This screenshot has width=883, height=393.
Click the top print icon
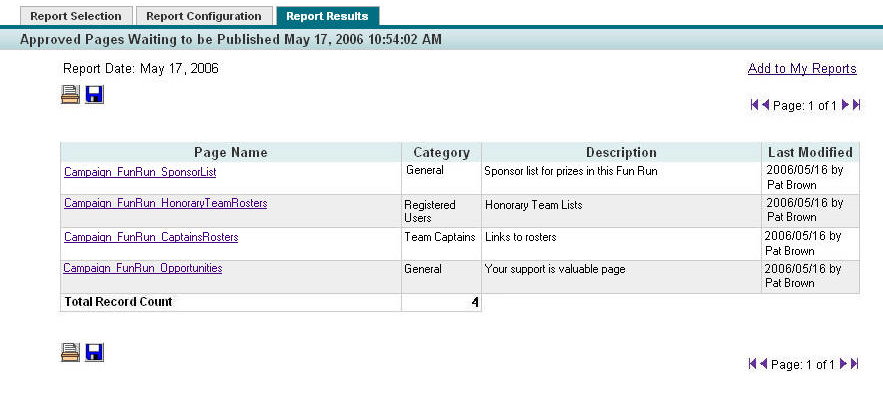(x=70, y=94)
